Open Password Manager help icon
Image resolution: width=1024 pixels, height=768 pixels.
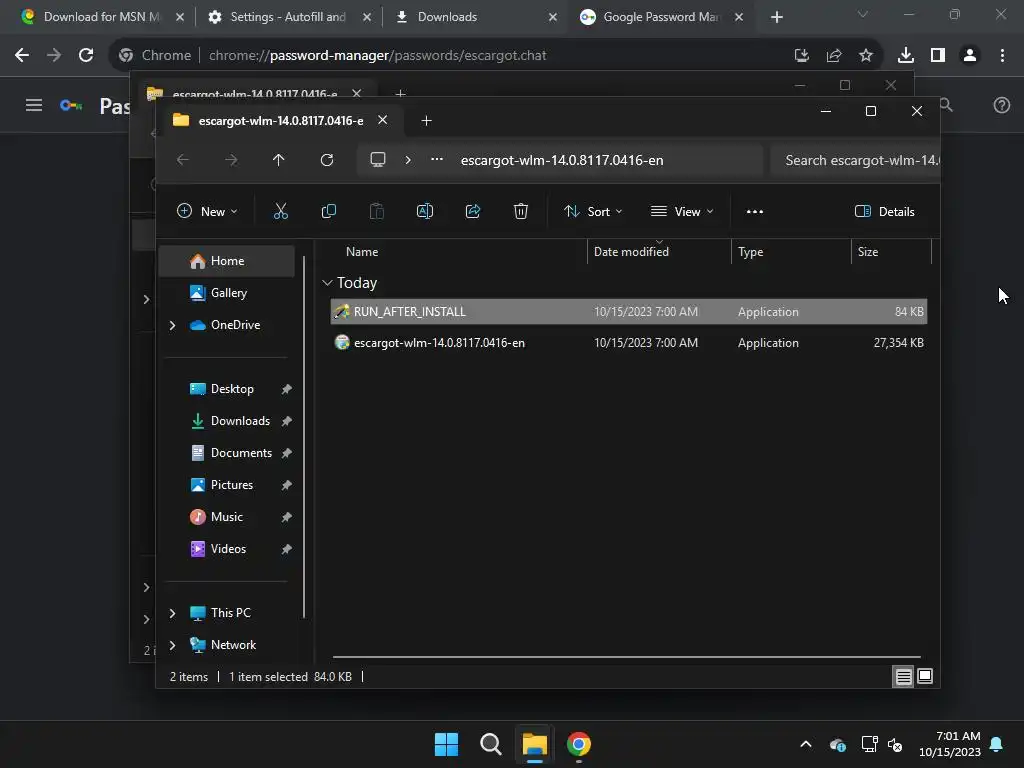click(1001, 105)
